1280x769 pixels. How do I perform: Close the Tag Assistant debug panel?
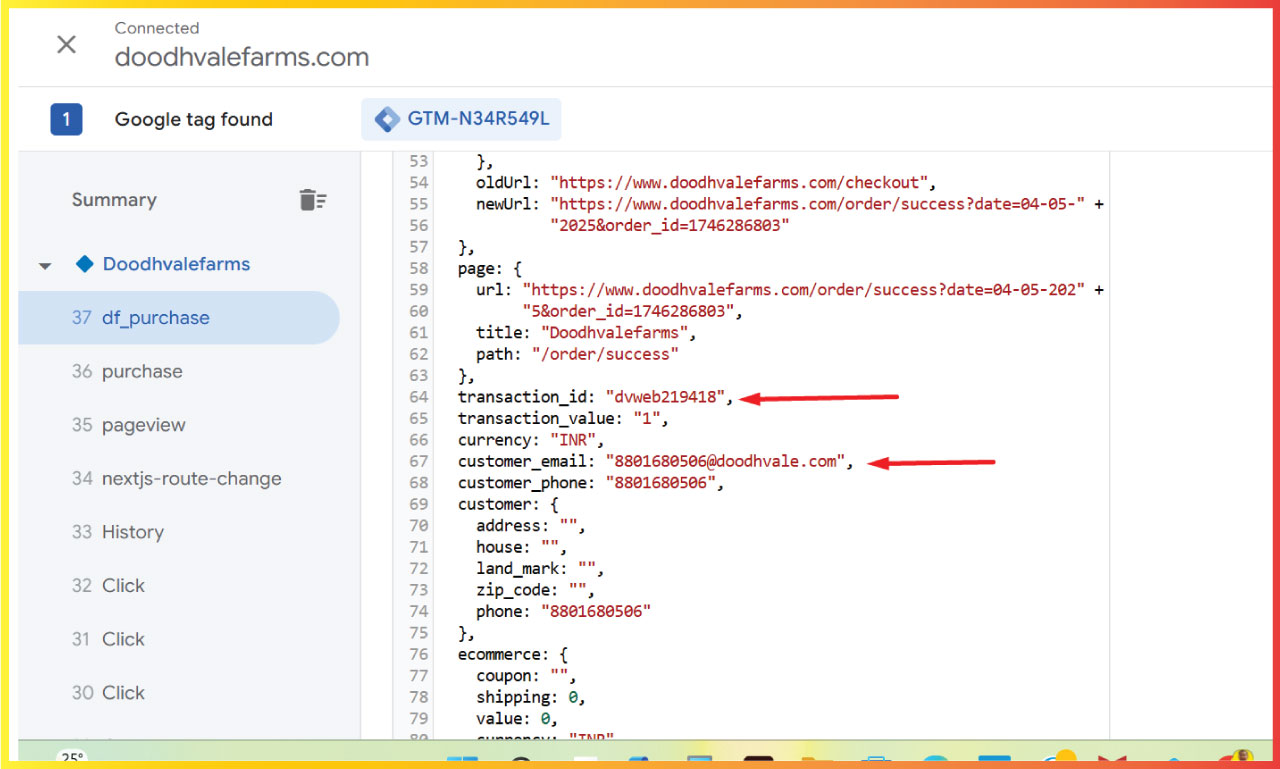(x=66, y=44)
